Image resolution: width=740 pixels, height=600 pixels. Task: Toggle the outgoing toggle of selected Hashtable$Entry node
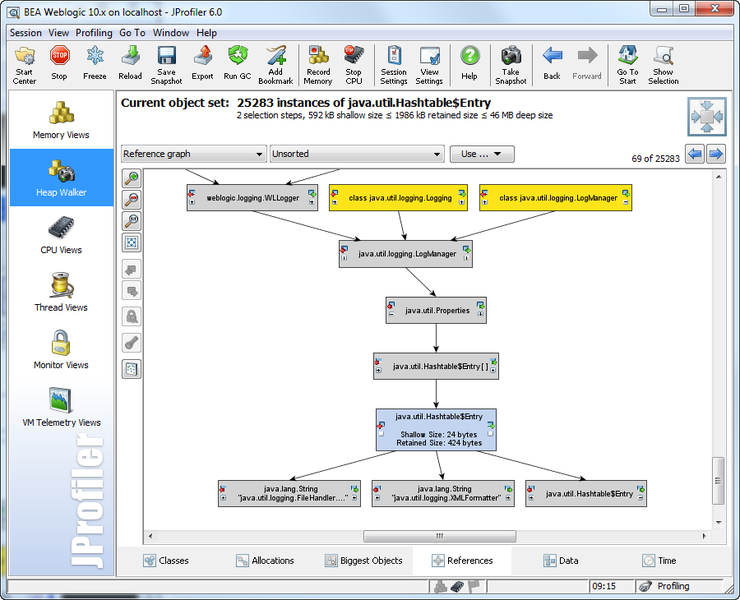(x=490, y=433)
